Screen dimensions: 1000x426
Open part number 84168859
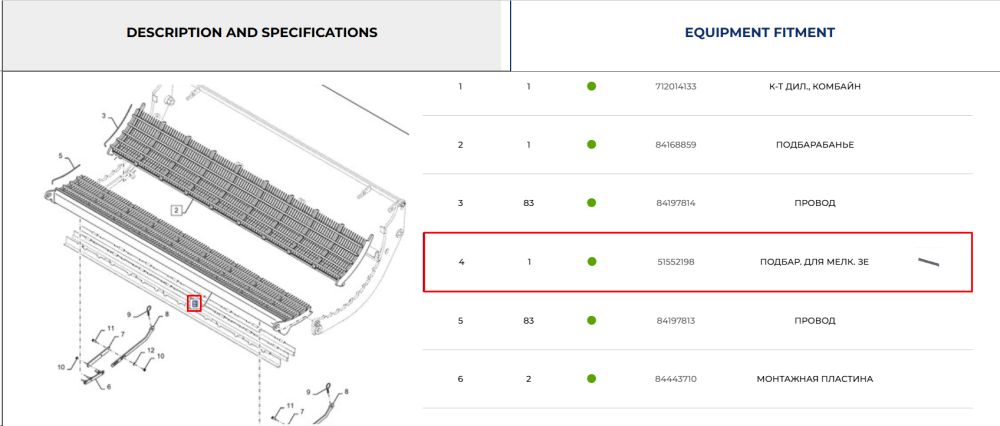[675, 145]
